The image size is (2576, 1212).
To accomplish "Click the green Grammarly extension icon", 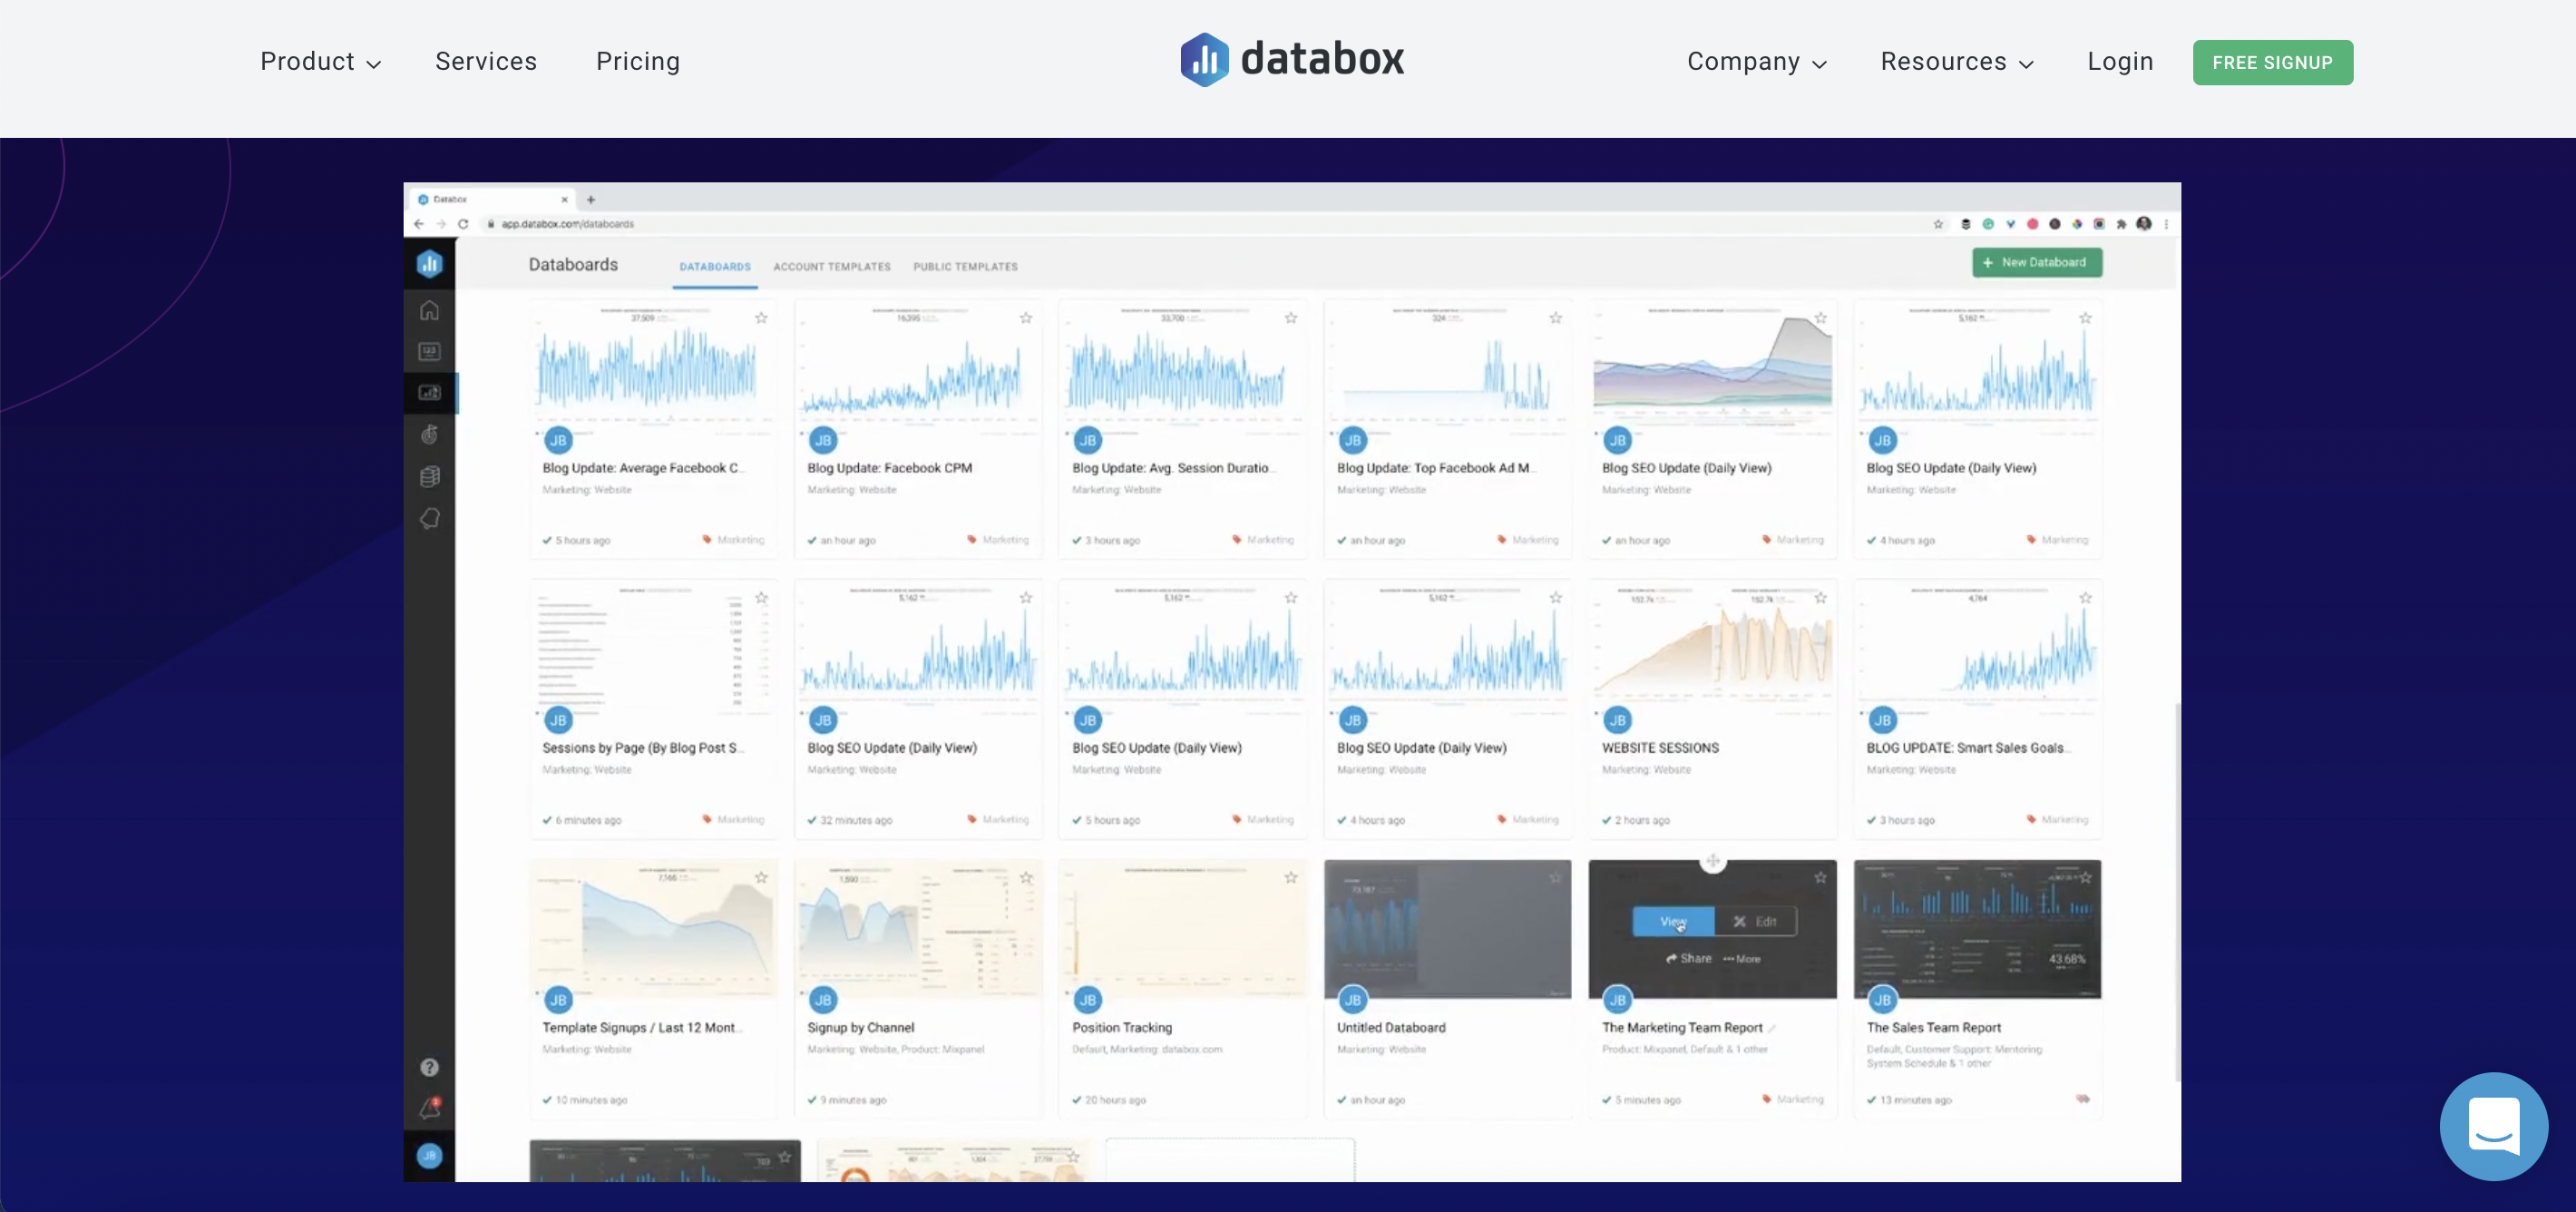I will [x=1988, y=224].
